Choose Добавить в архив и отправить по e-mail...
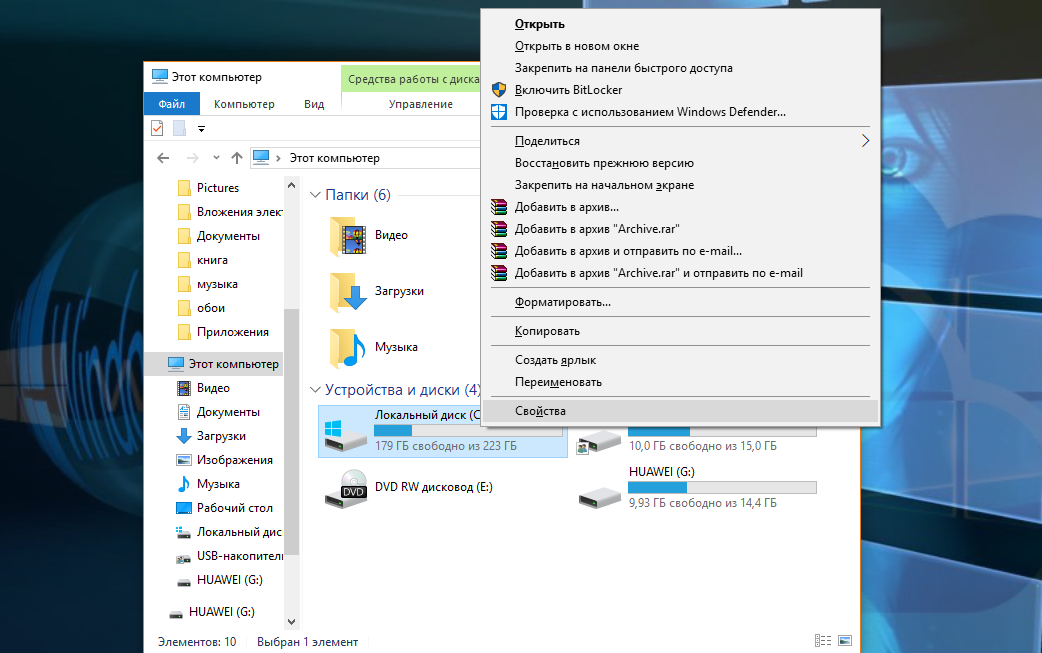The height and width of the screenshot is (653, 1042). (680, 250)
